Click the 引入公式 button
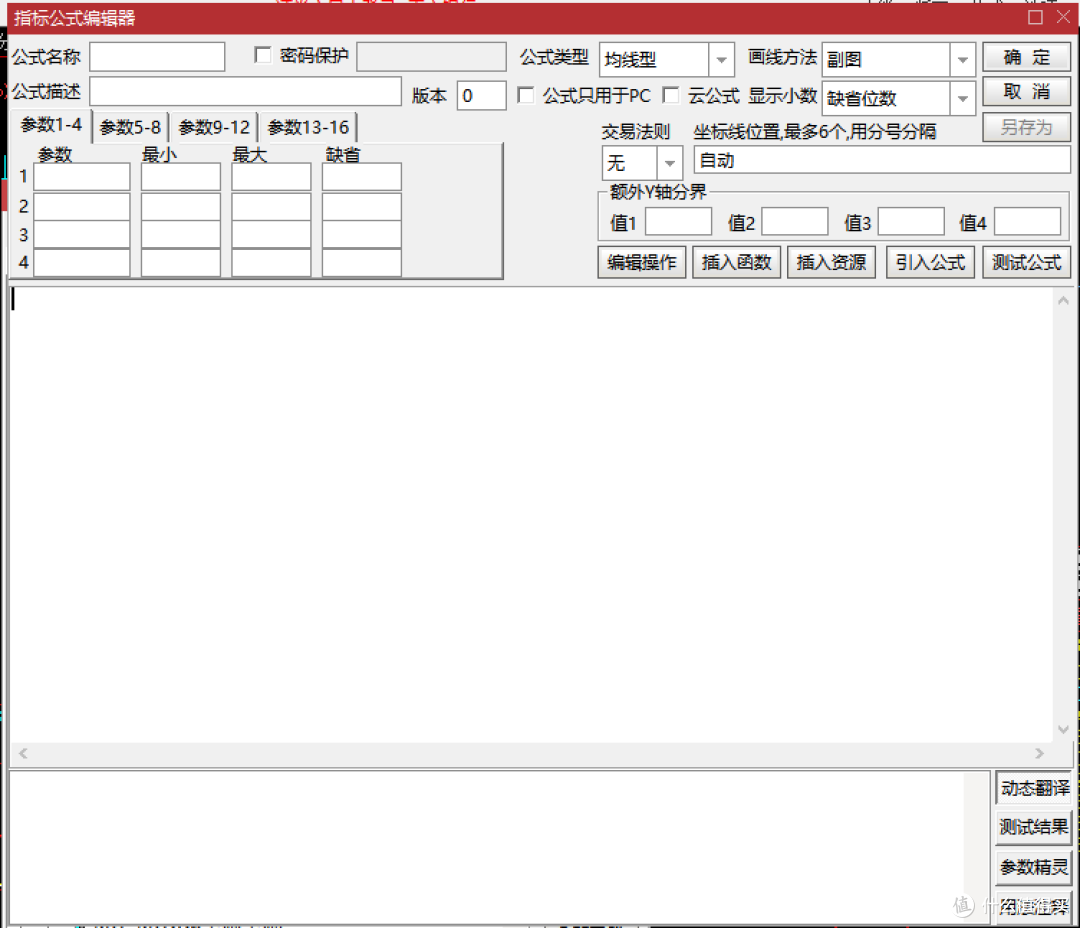Screen dimensions: 1080x928 (930, 263)
